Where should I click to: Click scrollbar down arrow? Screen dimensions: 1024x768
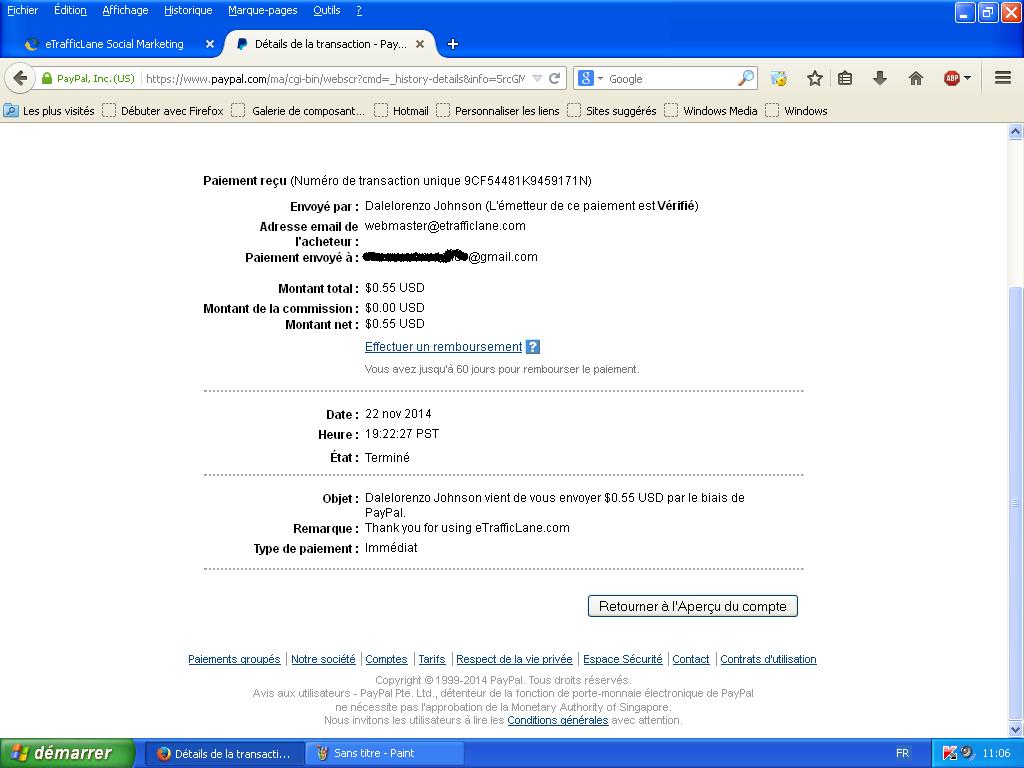tap(1016, 729)
